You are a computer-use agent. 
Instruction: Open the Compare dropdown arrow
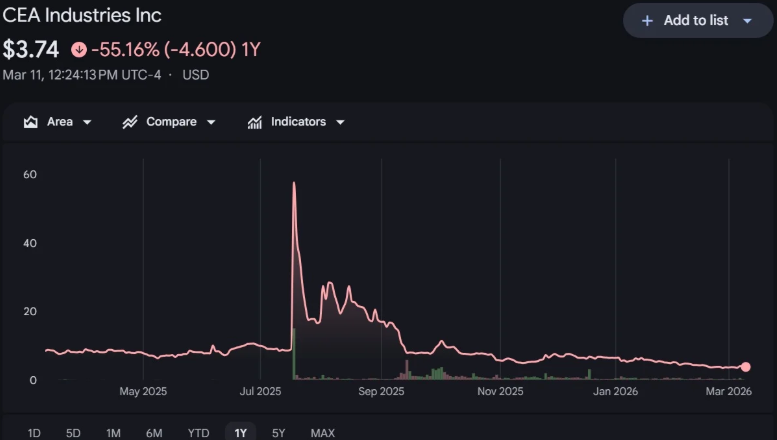coord(211,122)
